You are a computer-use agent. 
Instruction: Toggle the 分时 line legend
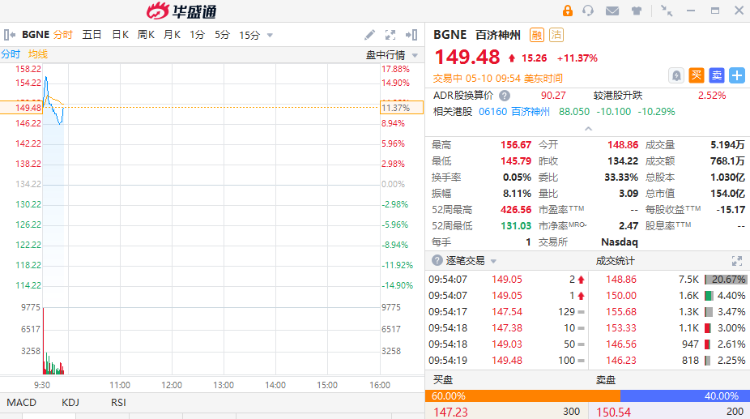point(11,54)
